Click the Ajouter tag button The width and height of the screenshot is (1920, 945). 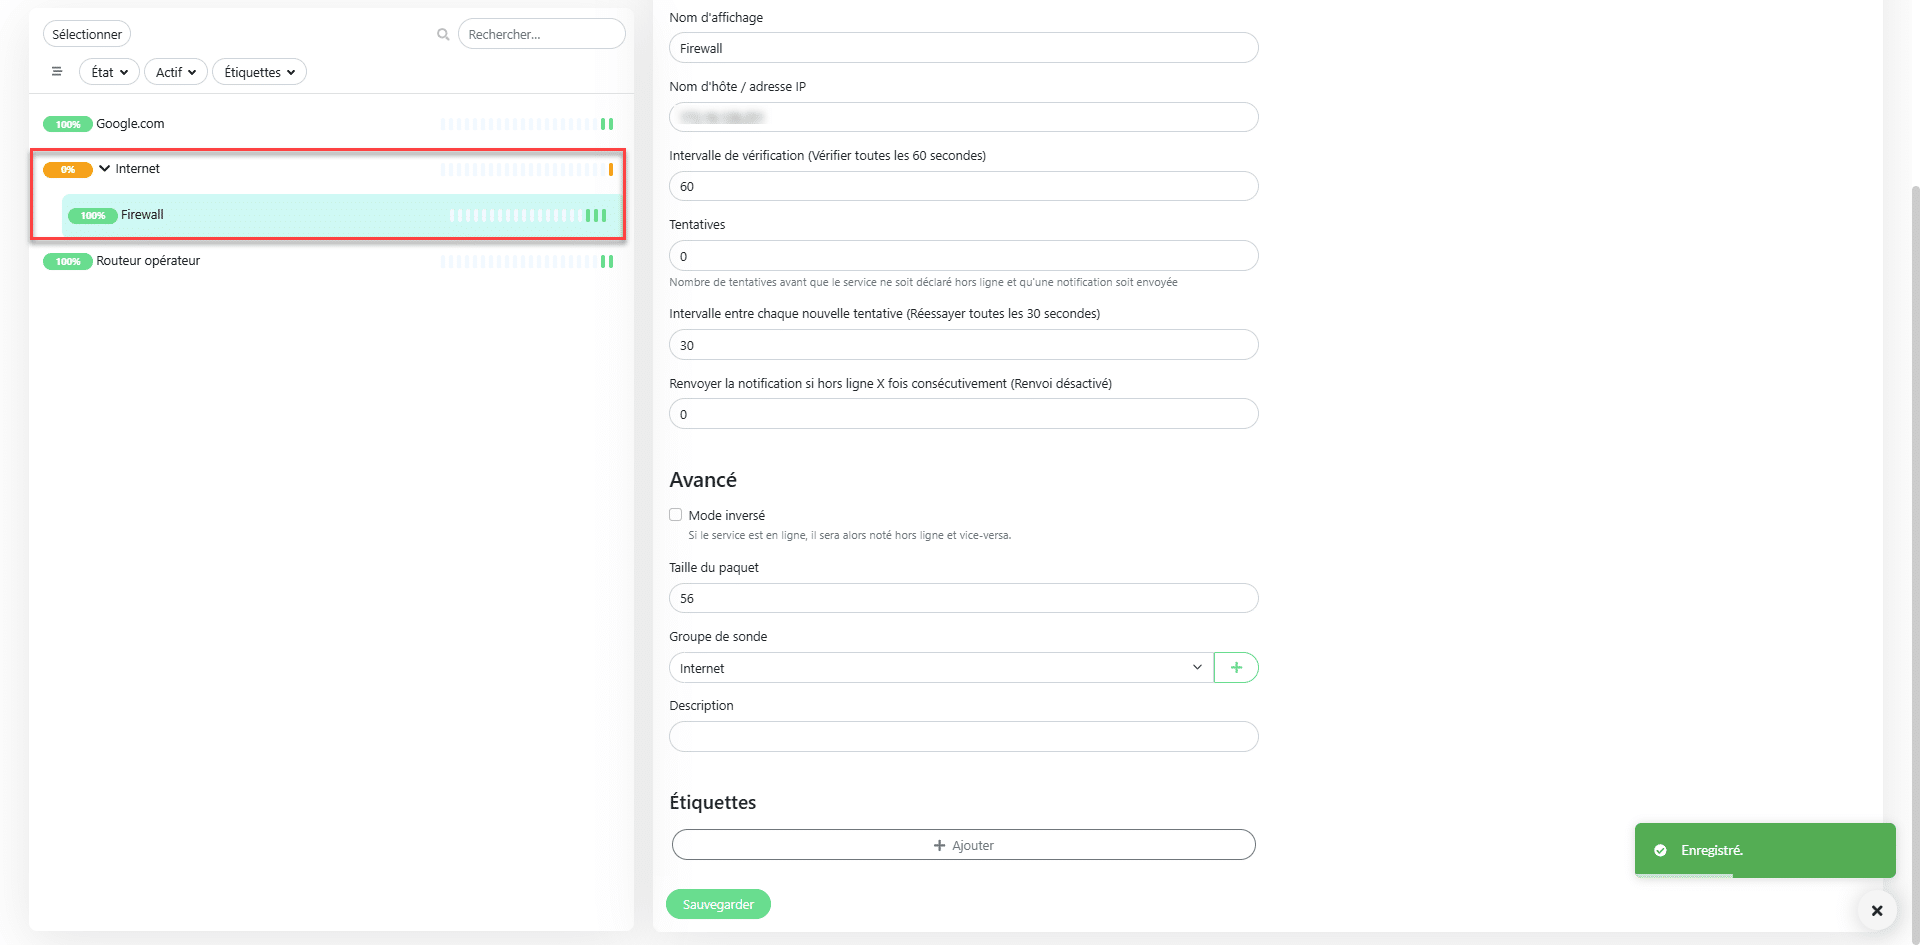963,845
